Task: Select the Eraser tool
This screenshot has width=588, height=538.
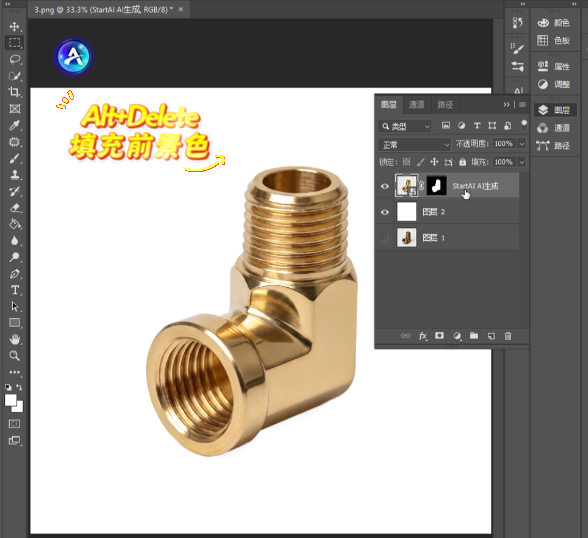Action: (x=14, y=208)
